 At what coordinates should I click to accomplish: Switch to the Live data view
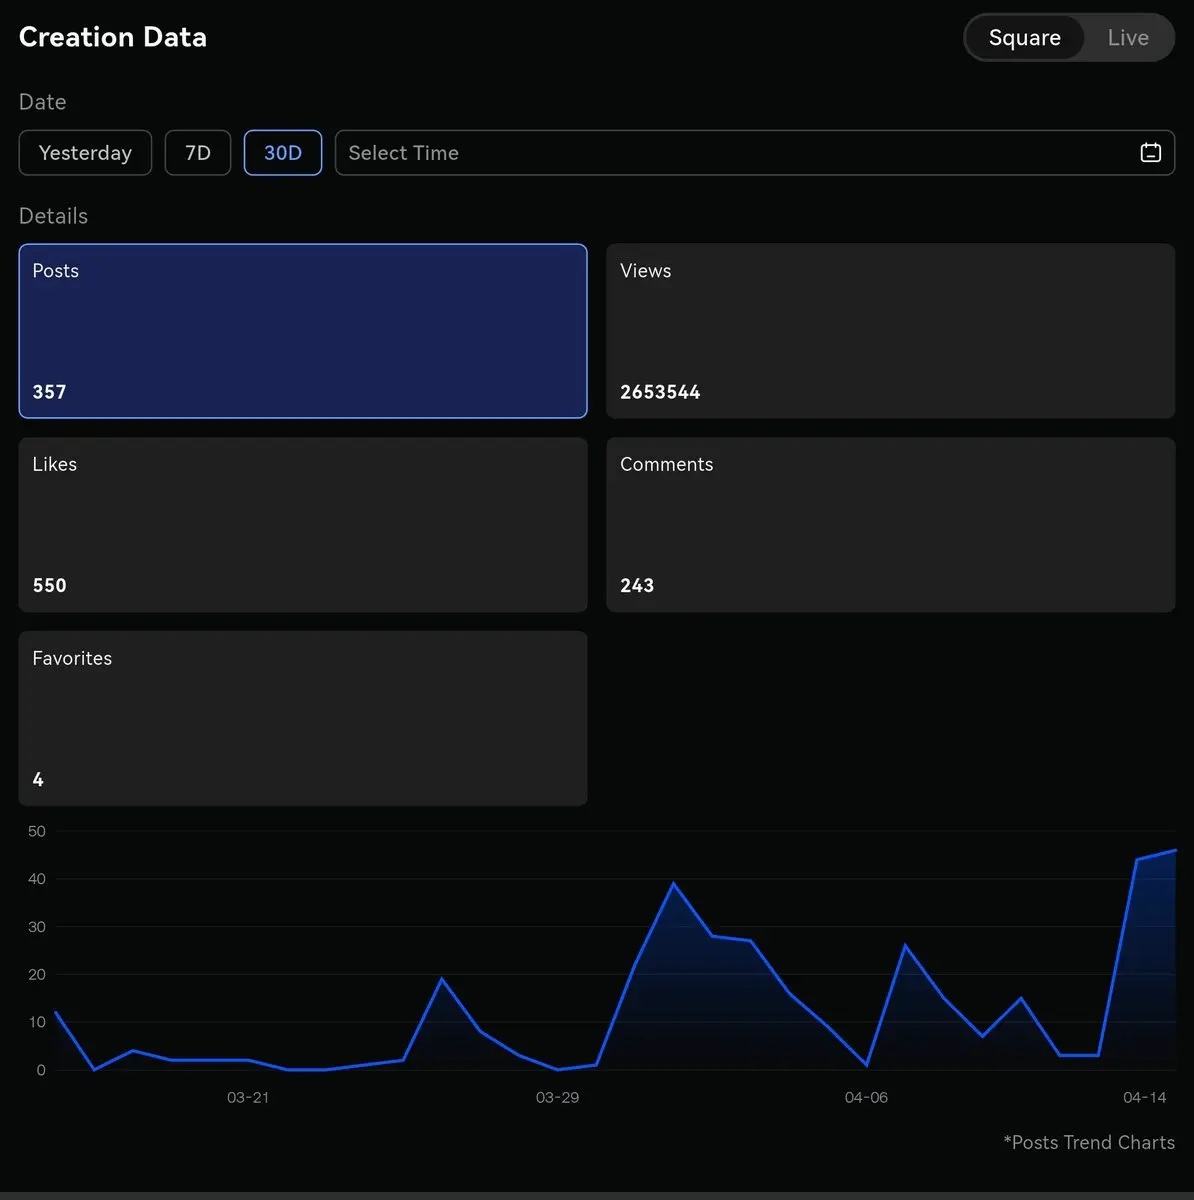point(1127,38)
